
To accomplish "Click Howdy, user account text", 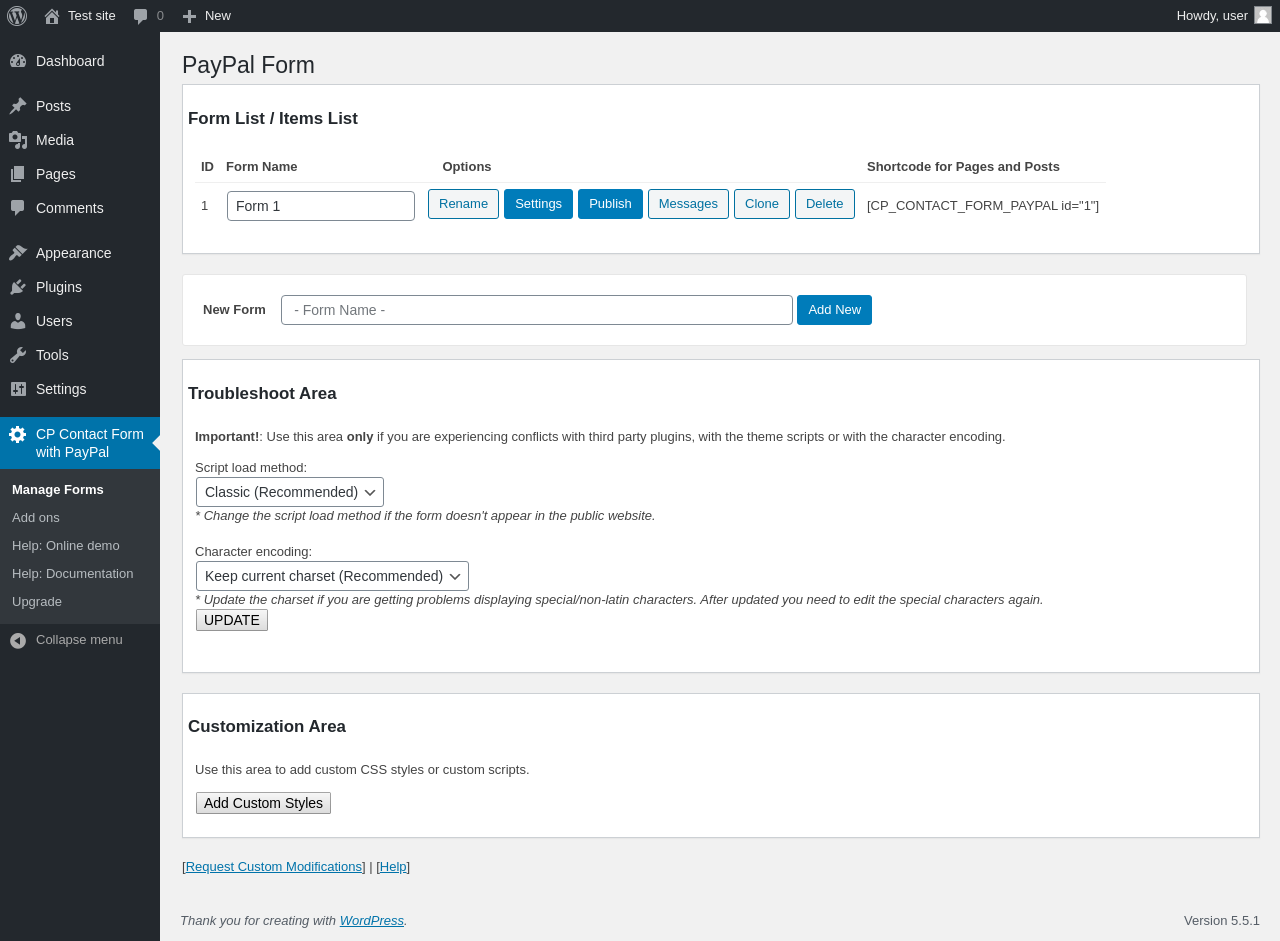I will (1212, 16).
